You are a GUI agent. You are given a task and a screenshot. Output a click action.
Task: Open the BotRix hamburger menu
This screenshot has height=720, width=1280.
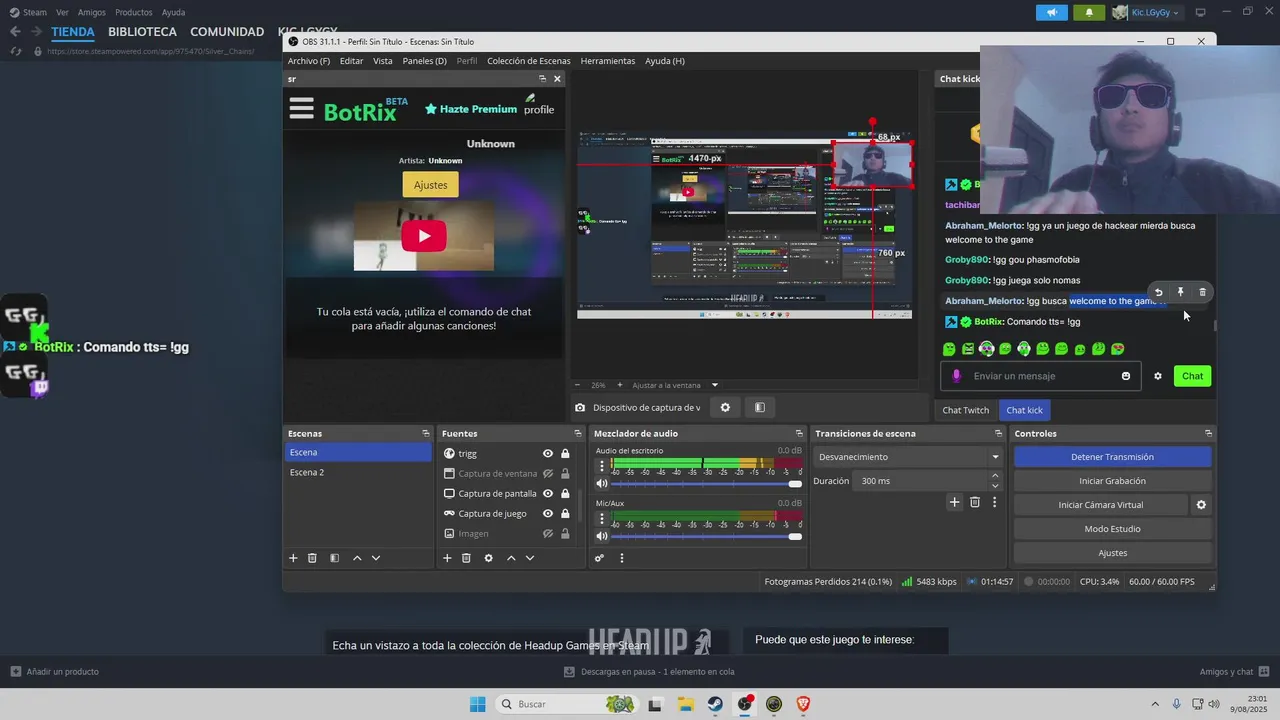(x=301, y=109)
